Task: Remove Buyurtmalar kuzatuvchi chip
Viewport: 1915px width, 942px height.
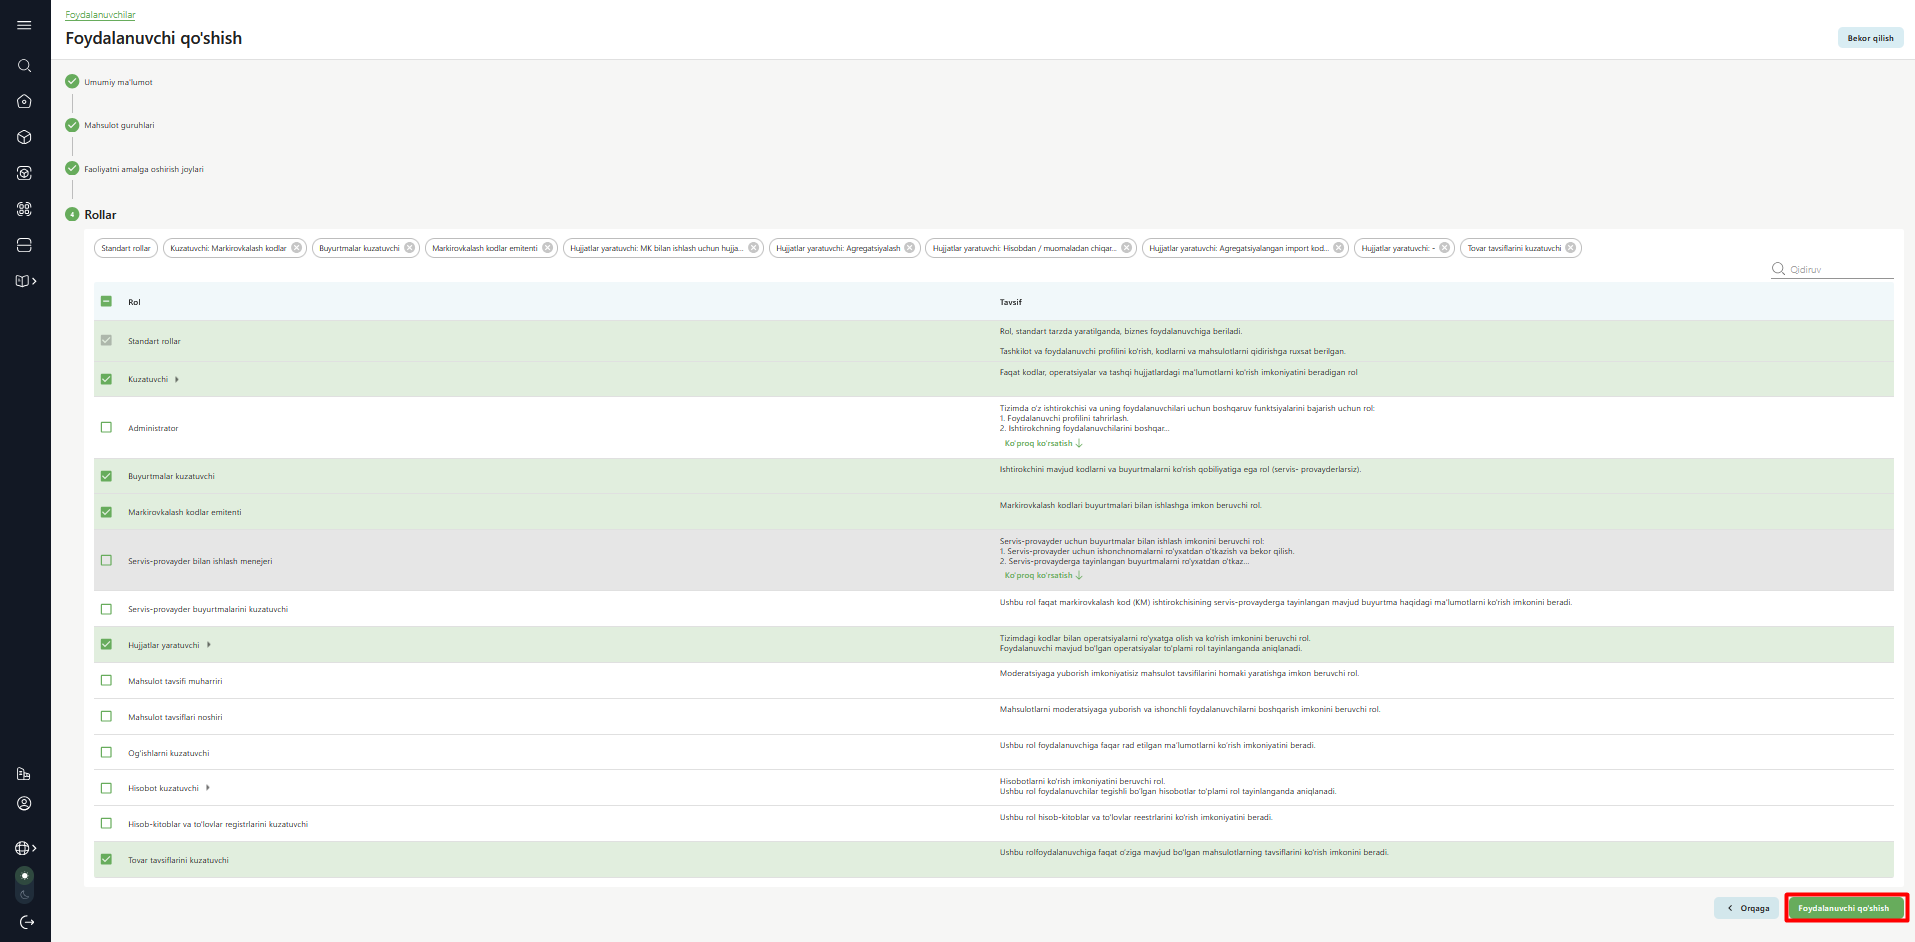Action: pos(410,248)
